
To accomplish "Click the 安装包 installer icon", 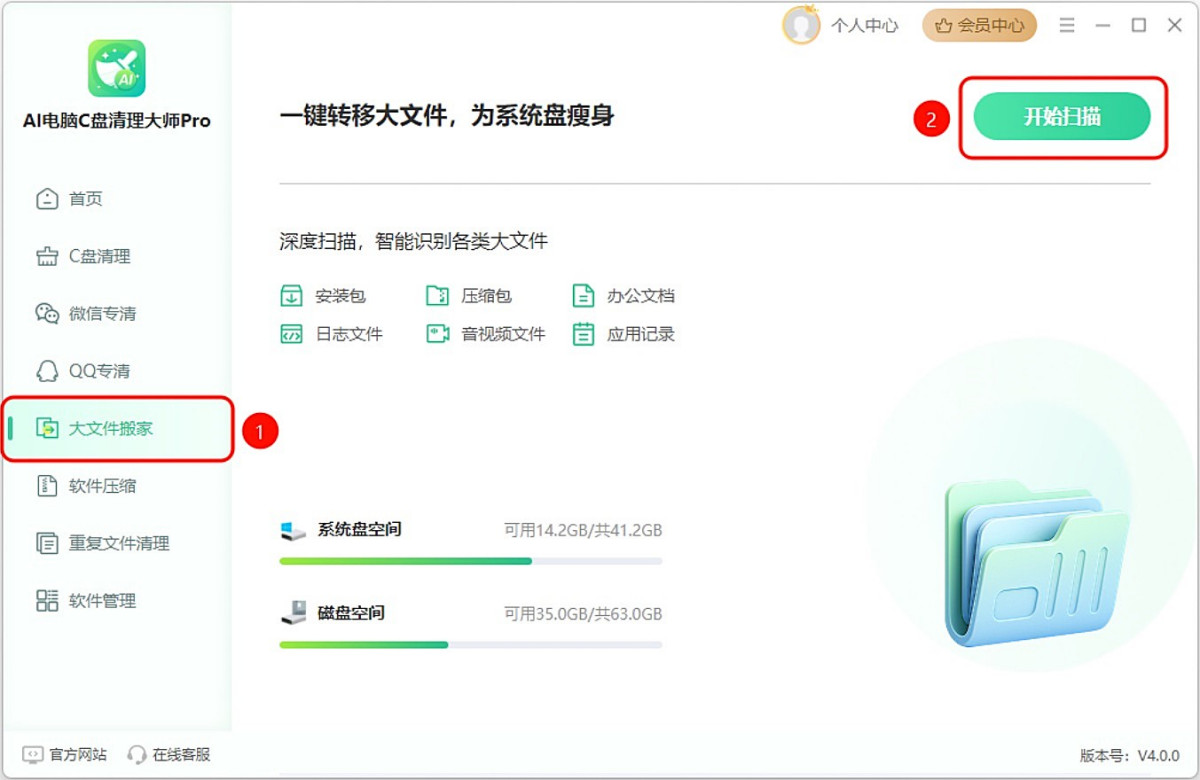I will 291,296.
